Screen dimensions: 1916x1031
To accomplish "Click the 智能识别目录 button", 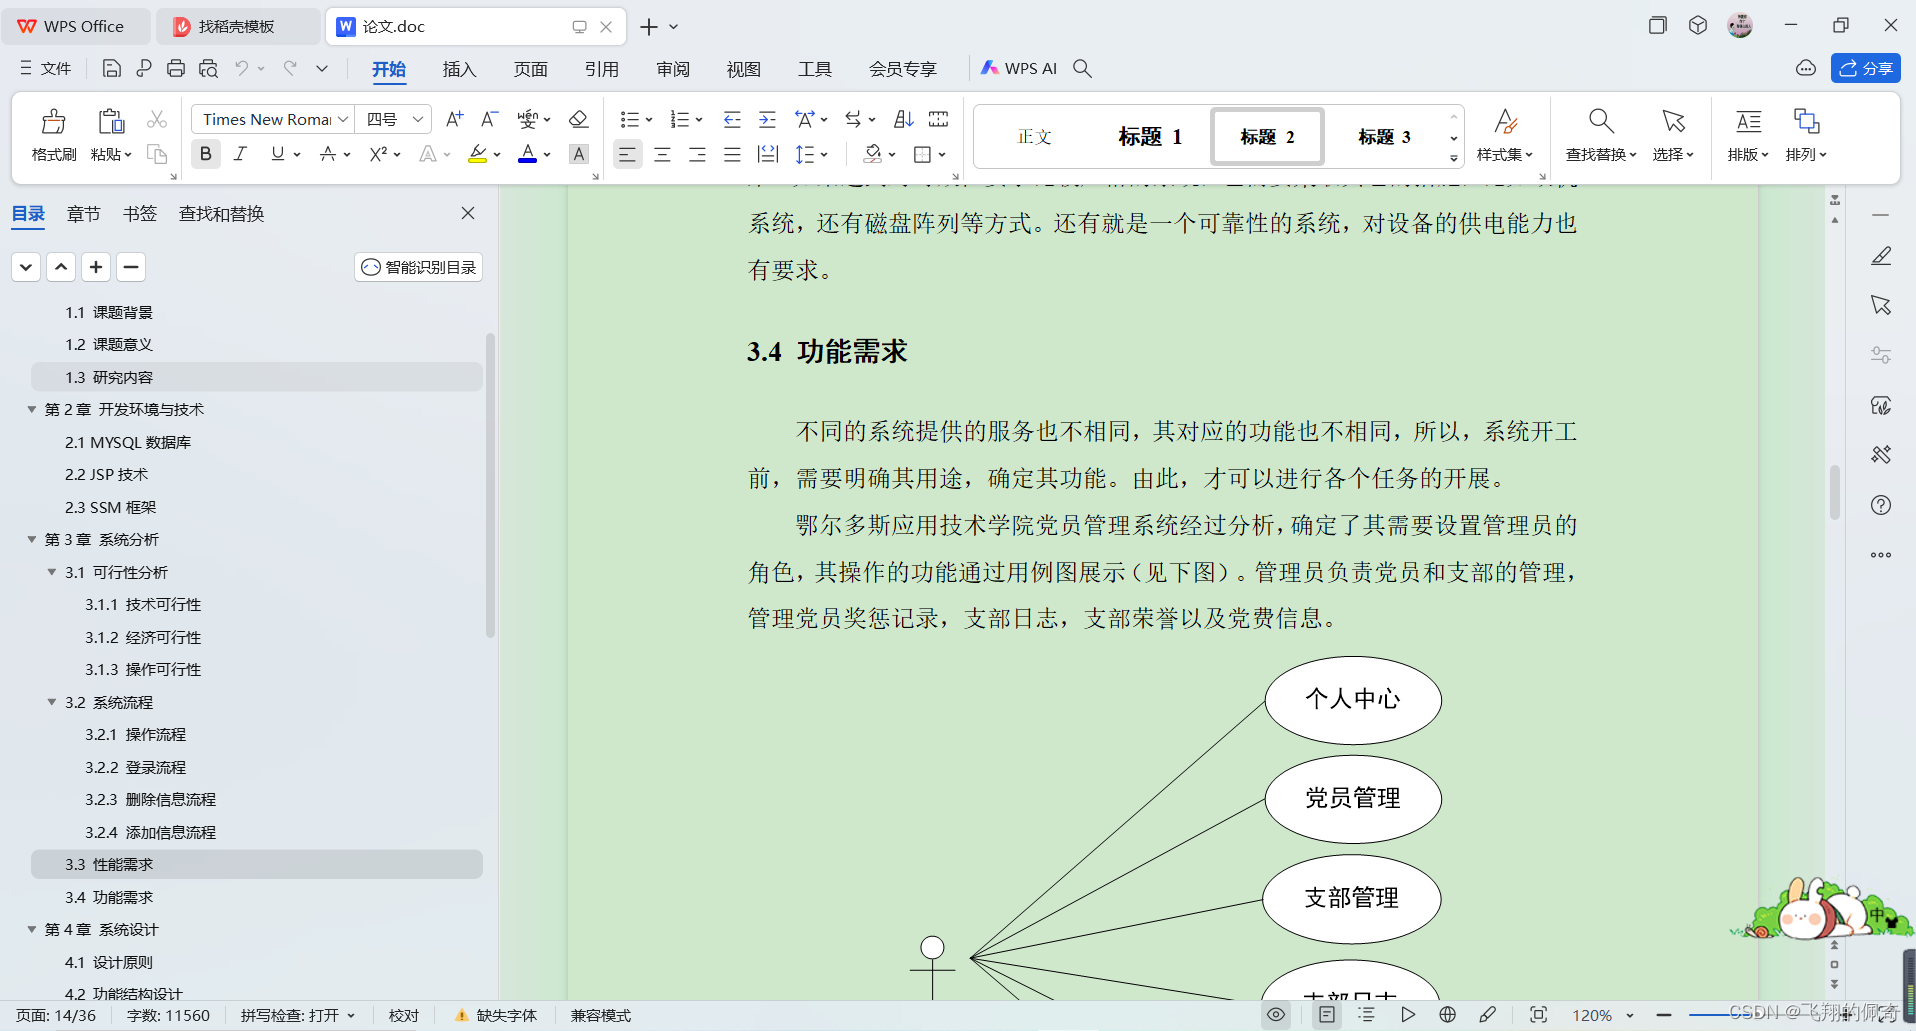I will 419,267.
